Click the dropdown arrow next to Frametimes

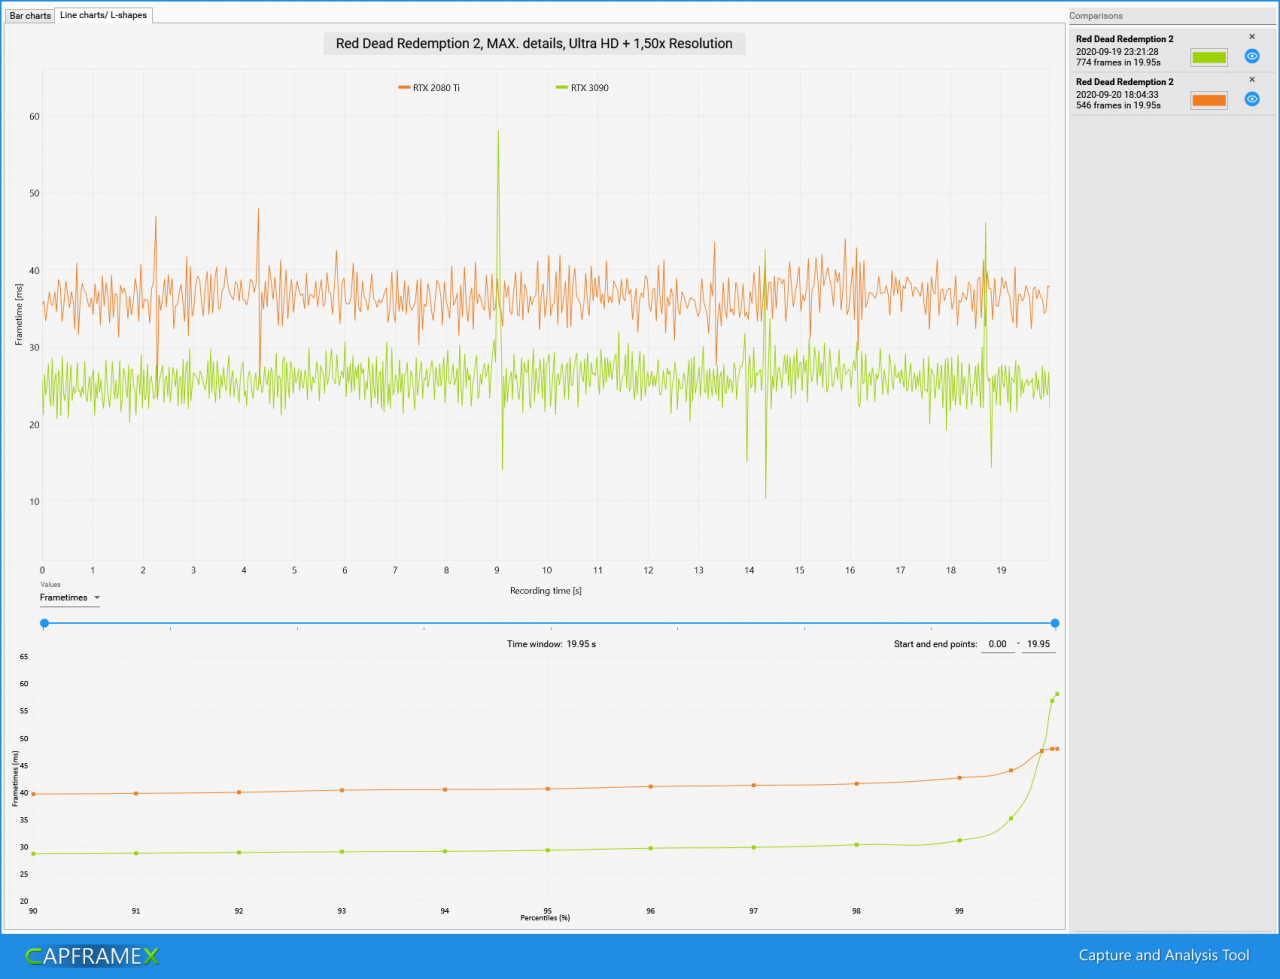tap(97, 597)
